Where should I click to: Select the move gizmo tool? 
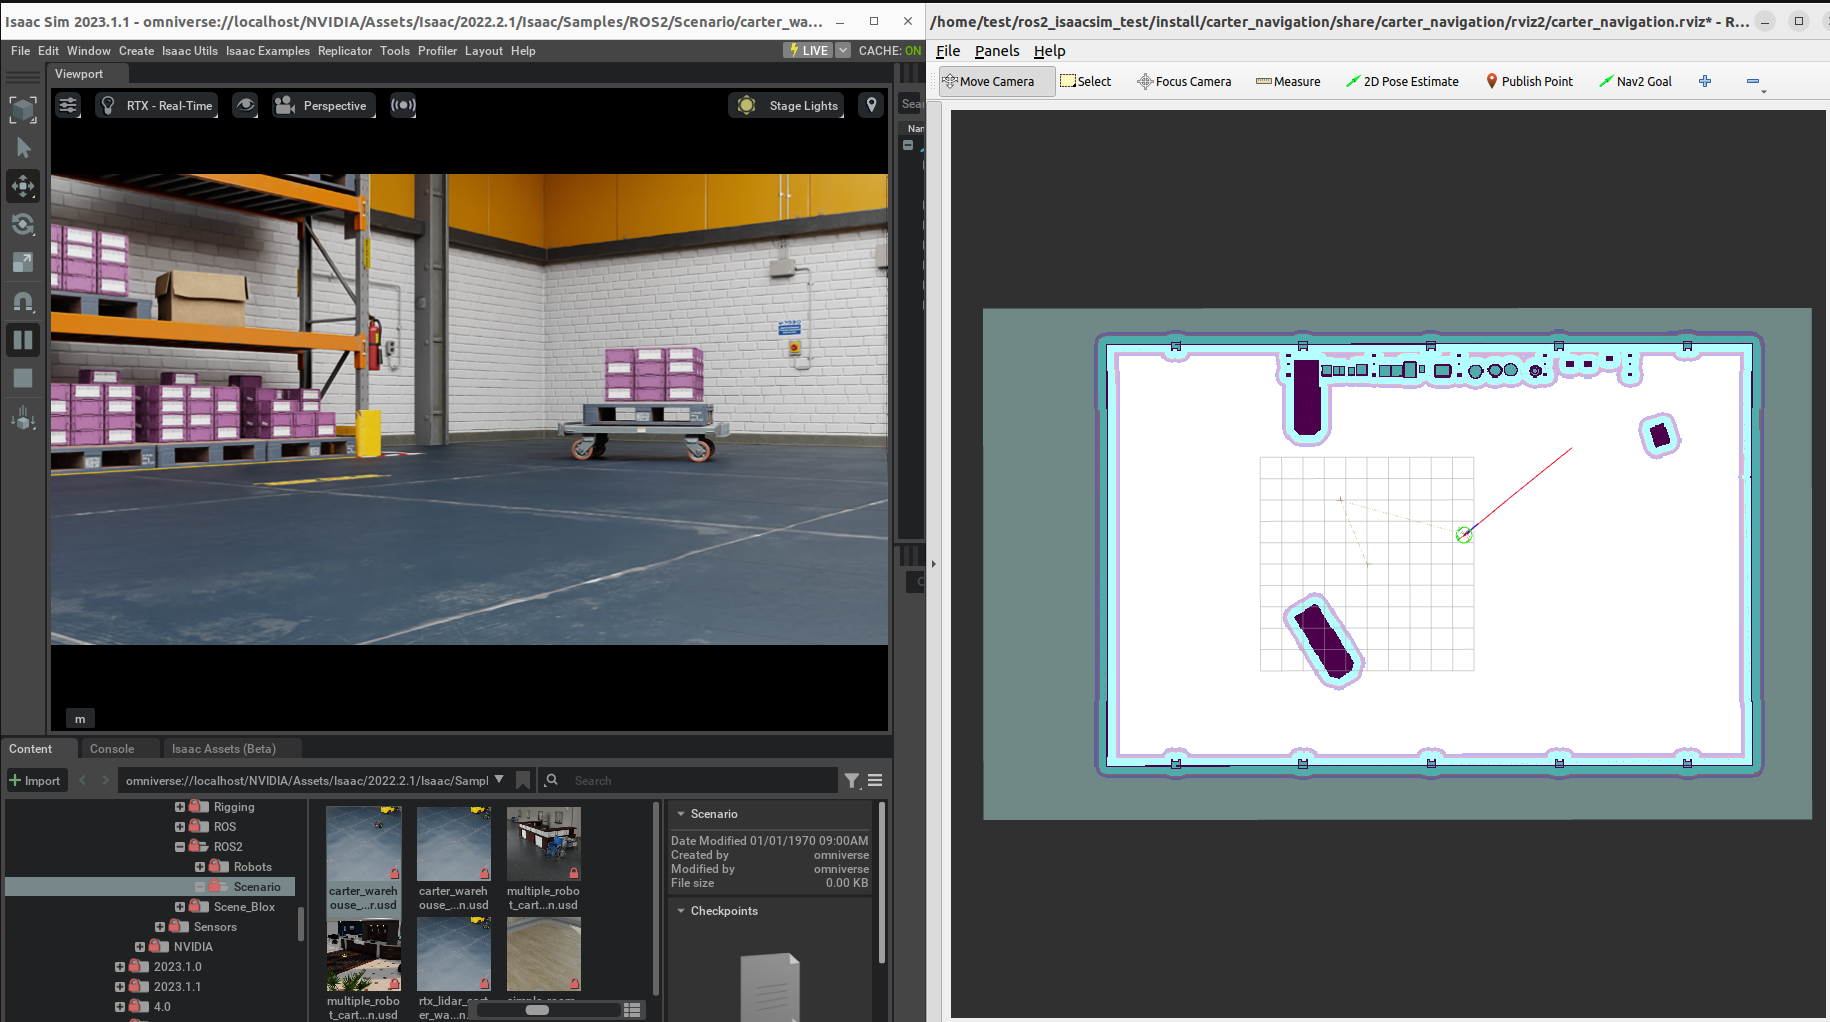[x=23, y=186]
